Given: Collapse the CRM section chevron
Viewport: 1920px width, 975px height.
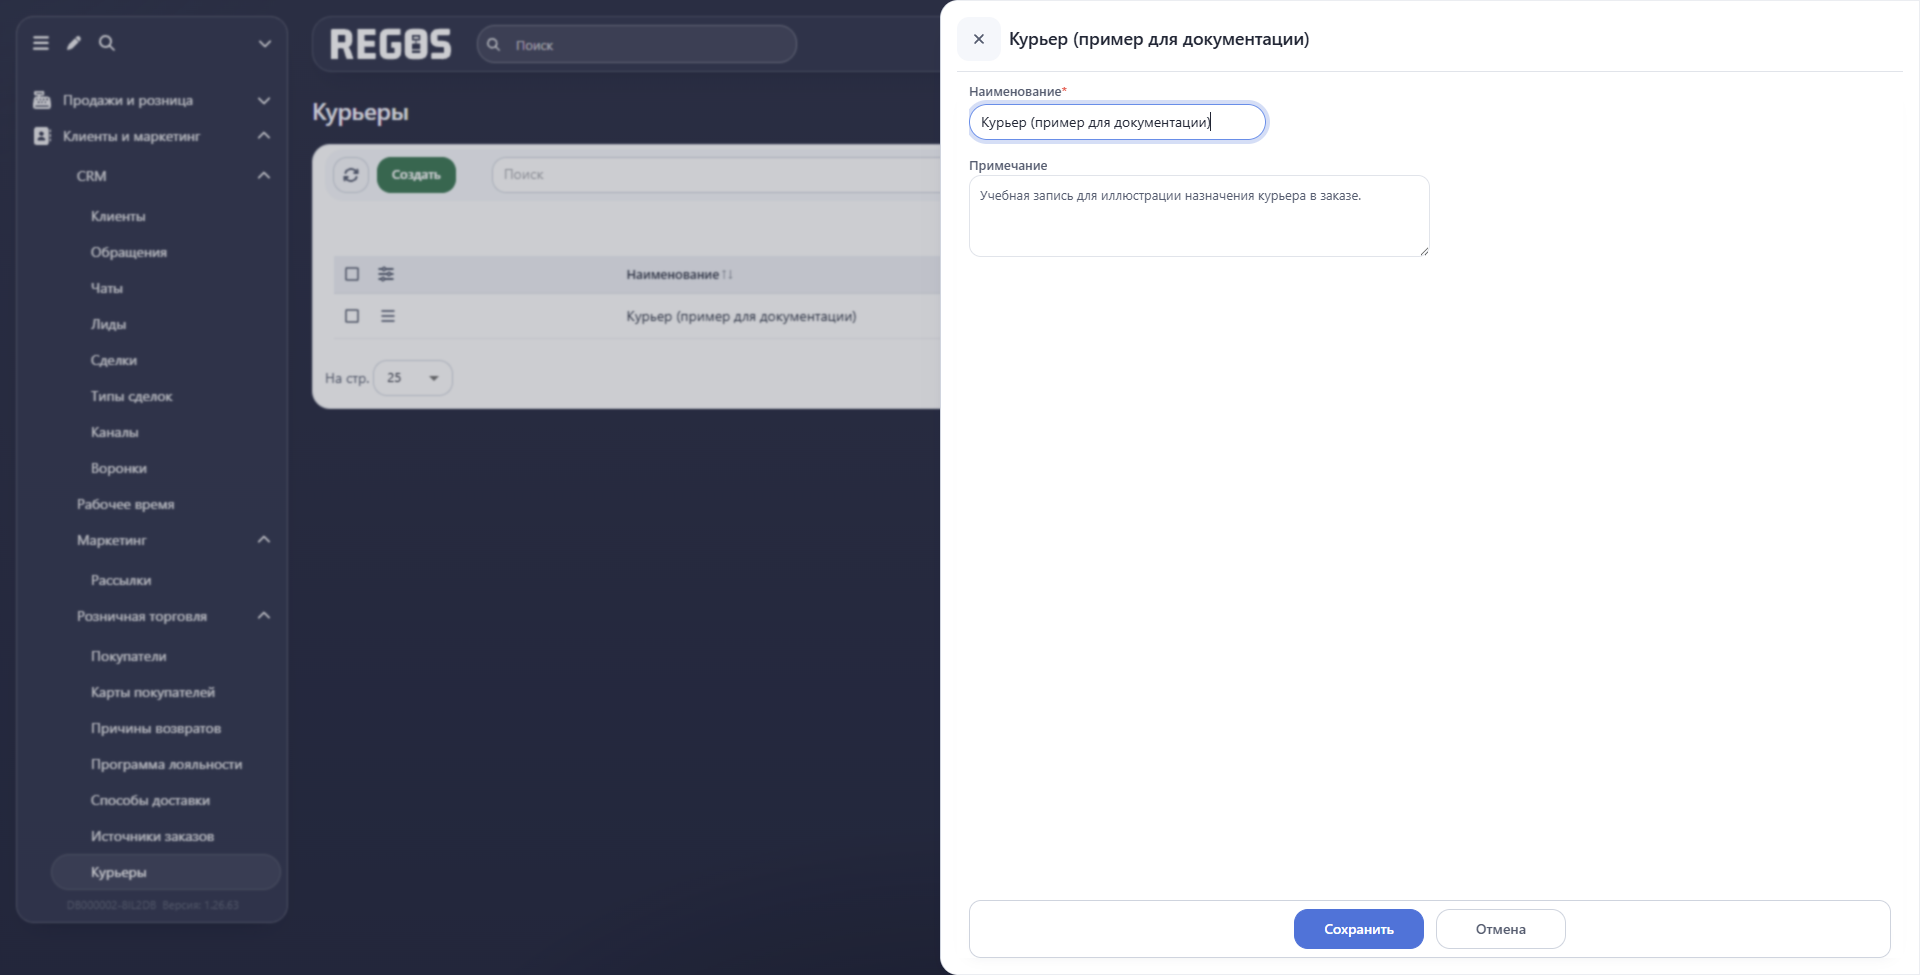Looking at the screenshot, I should point(264,176).
